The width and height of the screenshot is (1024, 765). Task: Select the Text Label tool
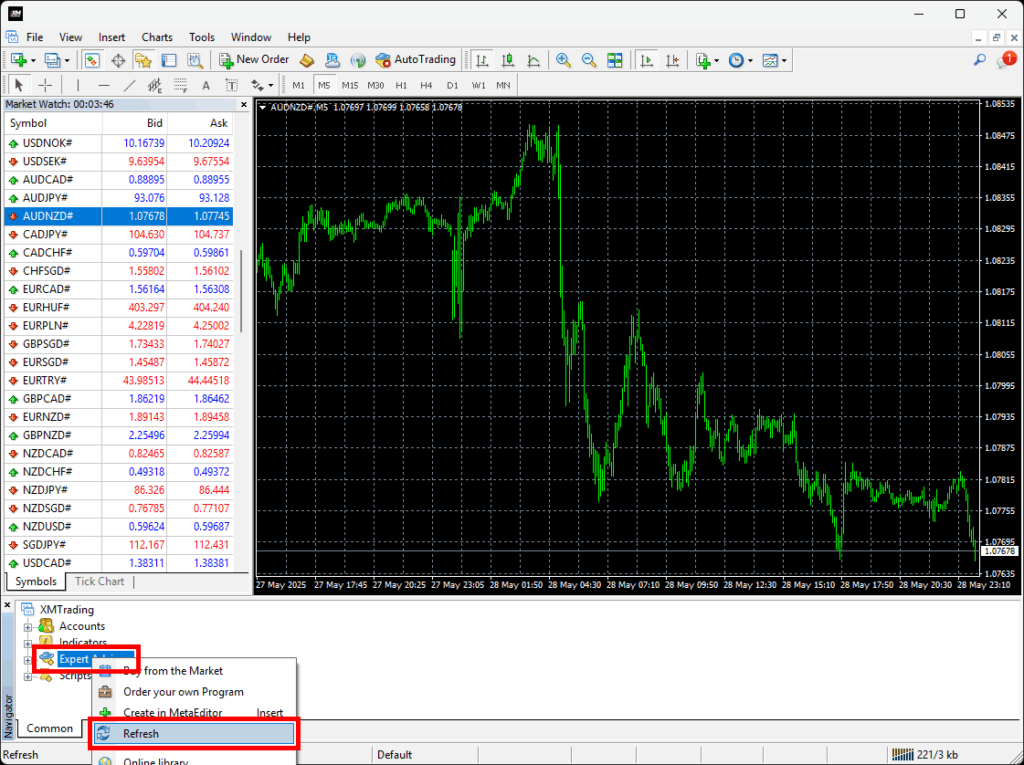coord(231,85)
